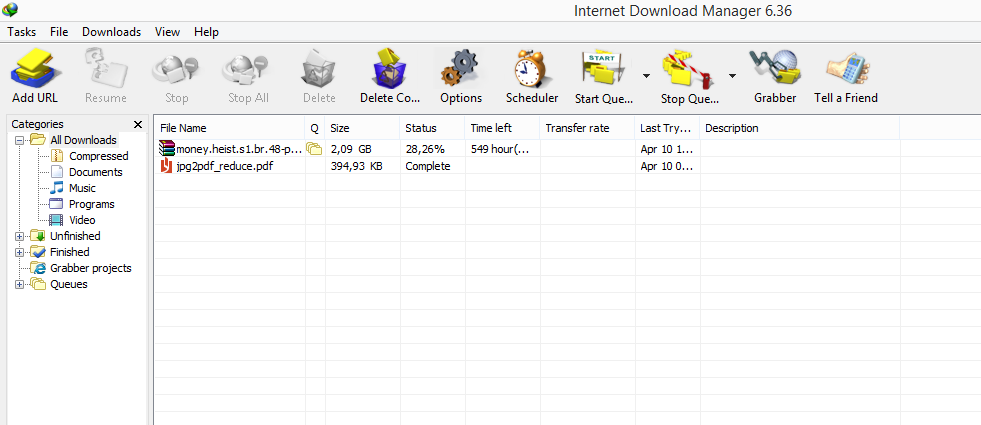The image size is (981, 425).
Task: Click the IDM application logo icon
Action: [x=10, y=9]
